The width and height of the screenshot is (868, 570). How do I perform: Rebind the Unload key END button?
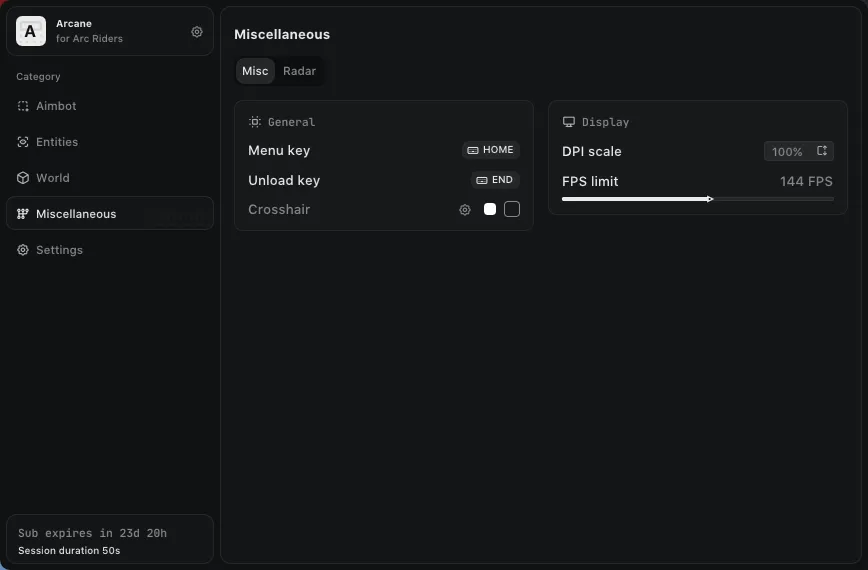coord(495,180)
